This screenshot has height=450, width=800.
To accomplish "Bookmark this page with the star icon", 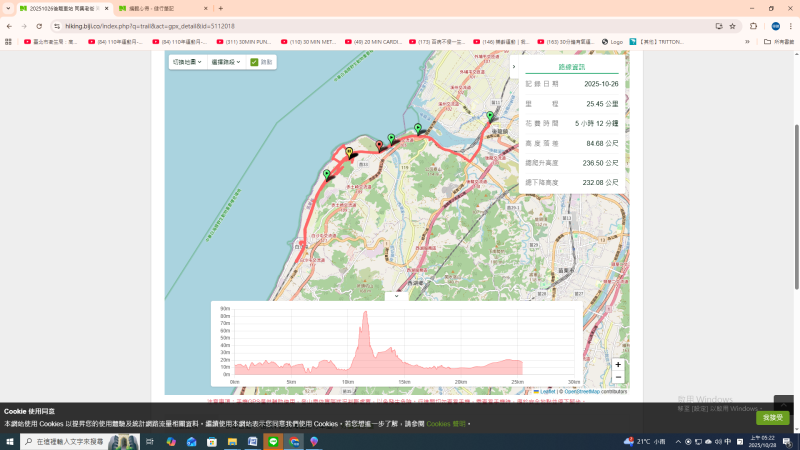I will 733,26.
